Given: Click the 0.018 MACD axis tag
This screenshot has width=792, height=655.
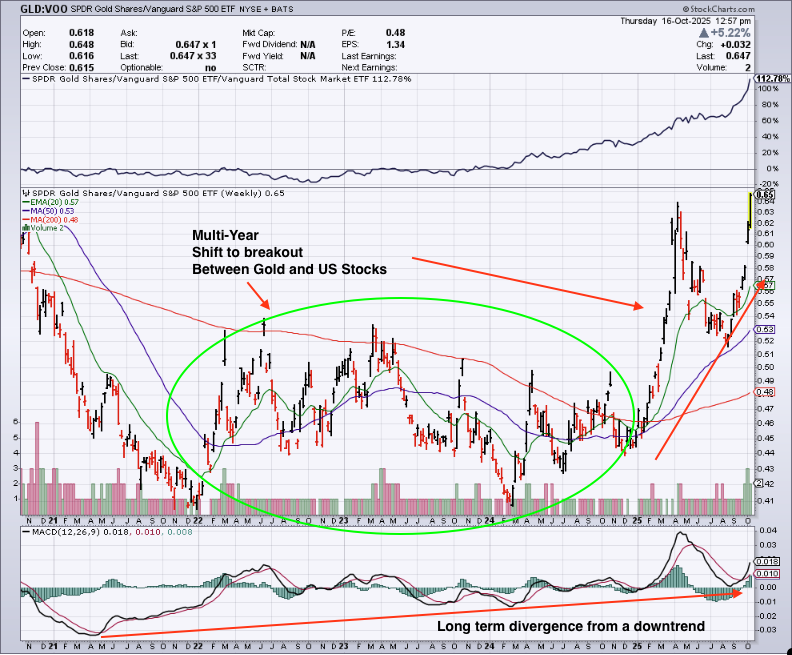Looking at the screenshot, I should [769, 562].
